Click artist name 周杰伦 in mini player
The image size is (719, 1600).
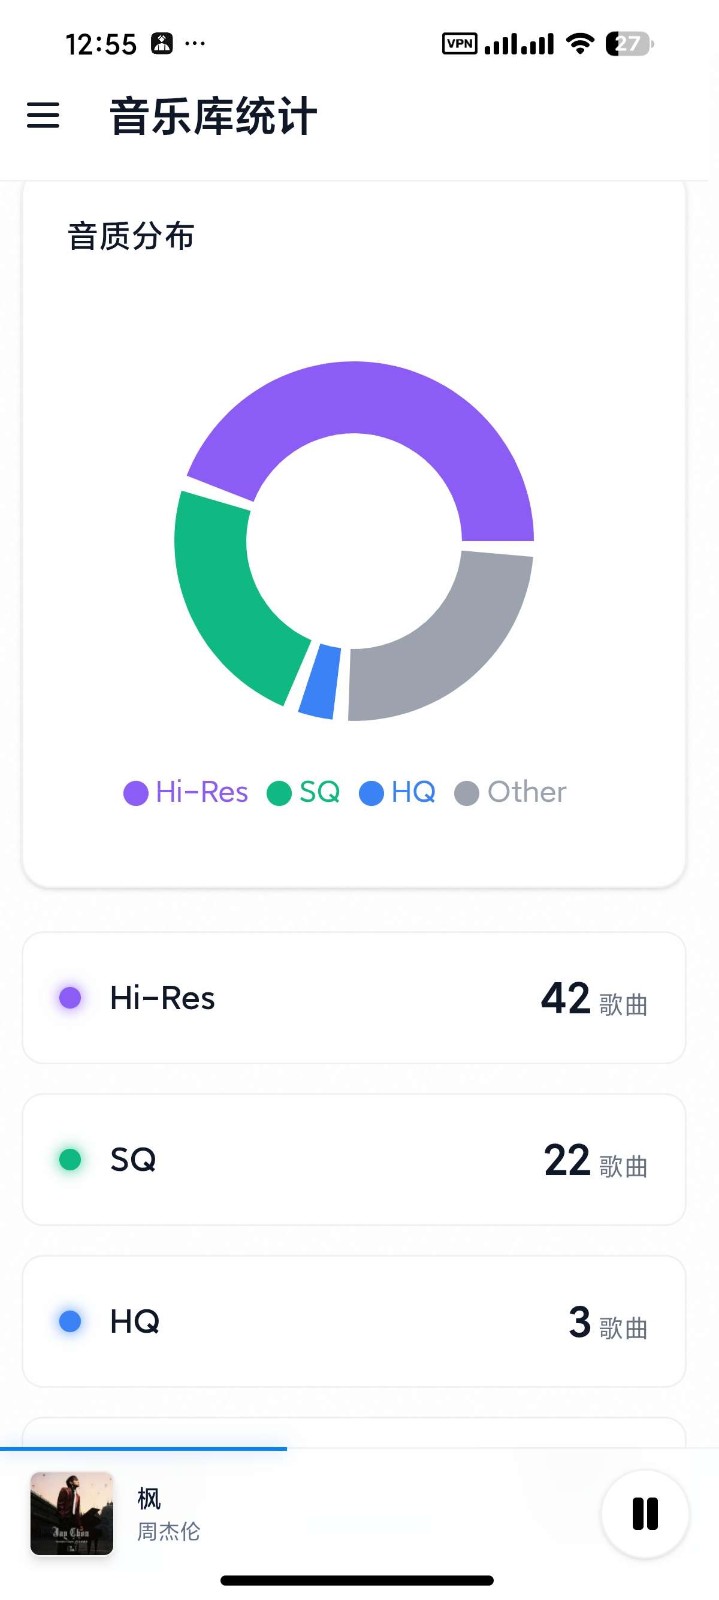click(x=169, y=1532)
